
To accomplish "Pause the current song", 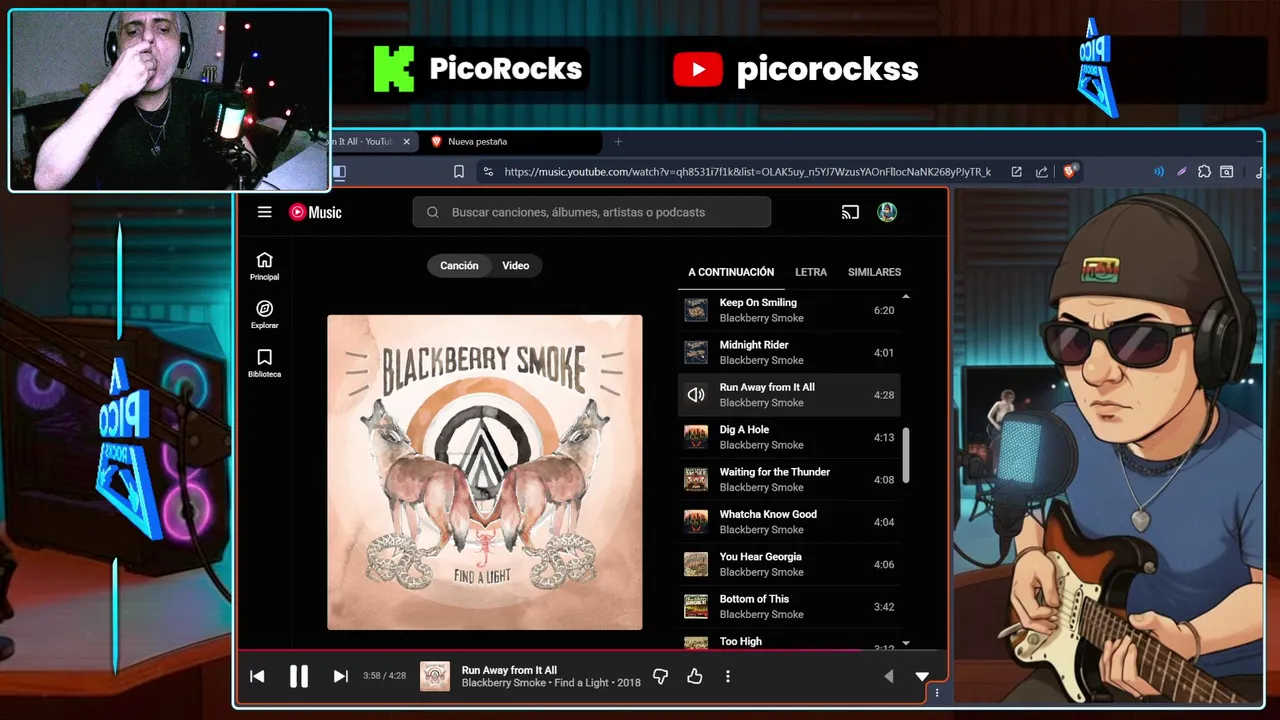I will (298, 676).
